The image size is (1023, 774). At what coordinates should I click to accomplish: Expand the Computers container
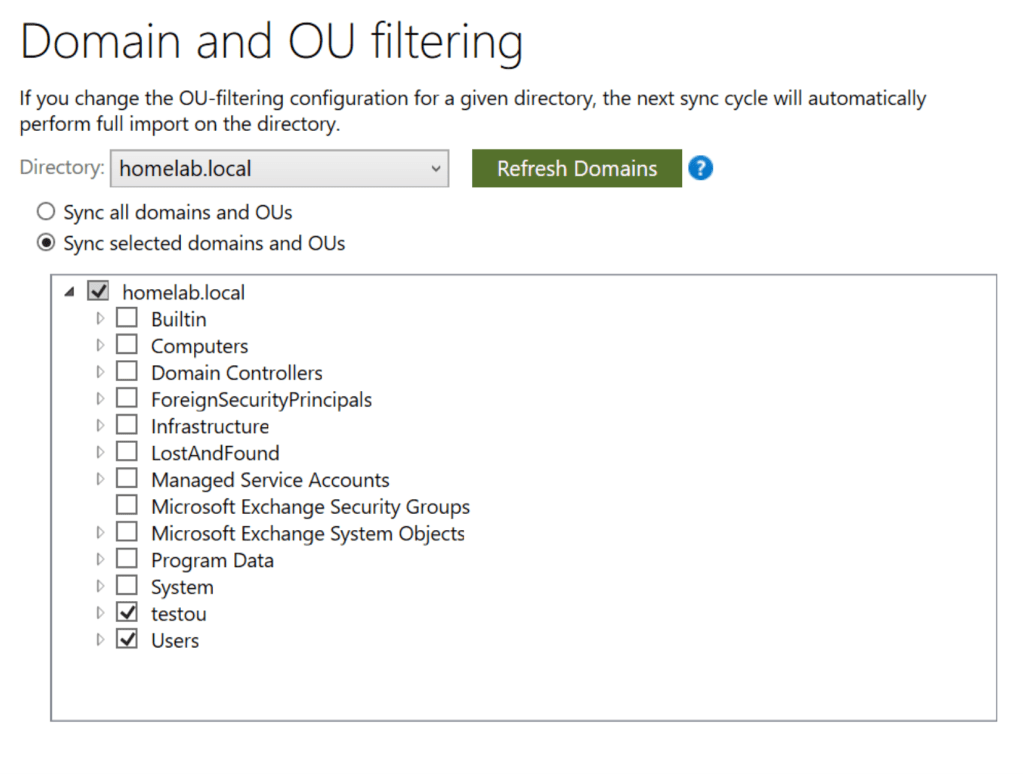[x=99, y=346]
